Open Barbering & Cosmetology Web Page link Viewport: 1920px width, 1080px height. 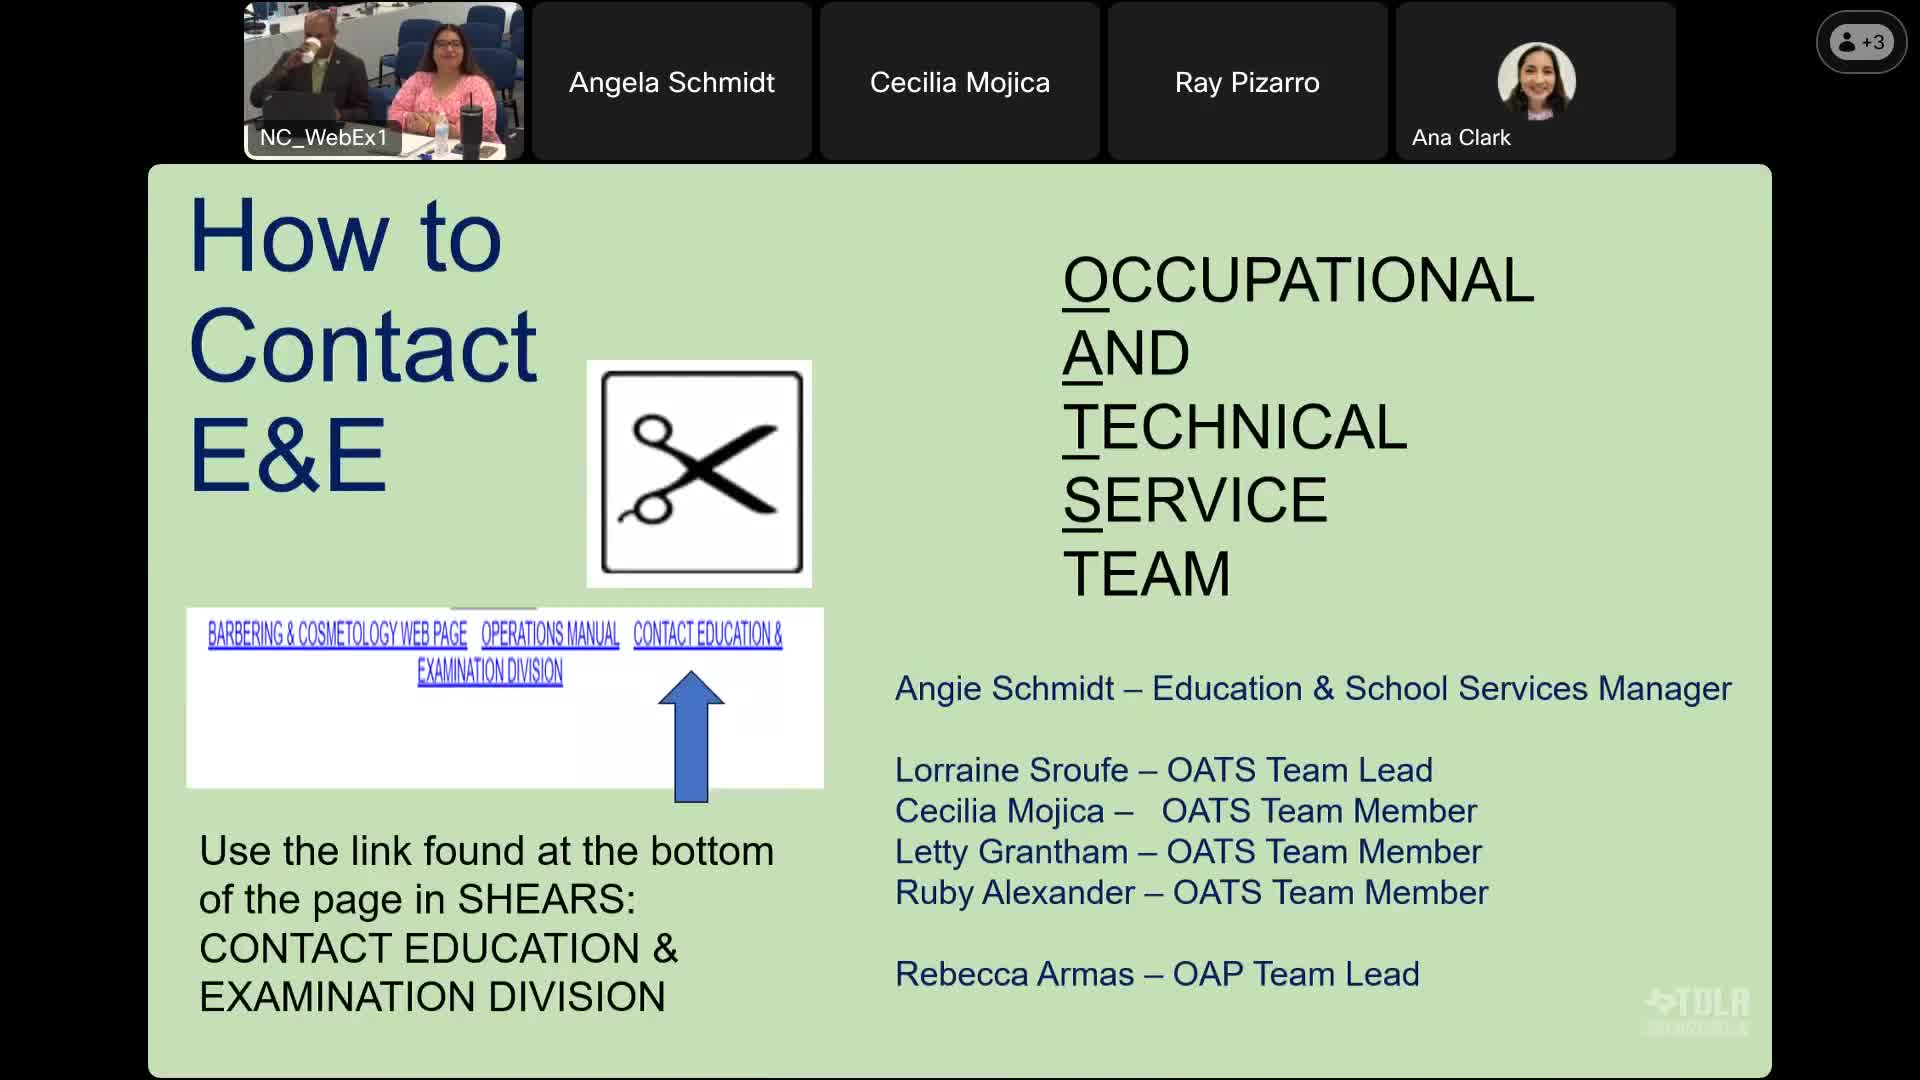(x=337, y=635)
